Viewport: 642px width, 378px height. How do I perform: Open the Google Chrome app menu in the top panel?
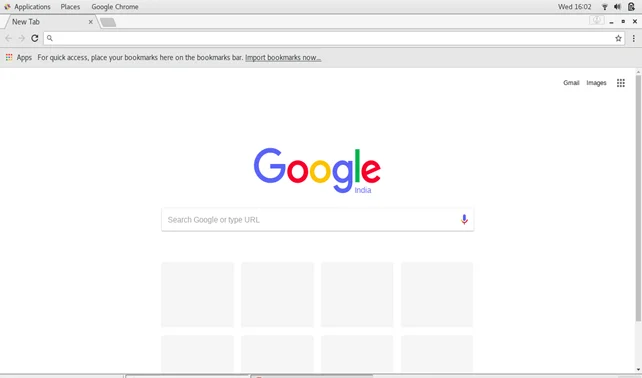point(115,7)
